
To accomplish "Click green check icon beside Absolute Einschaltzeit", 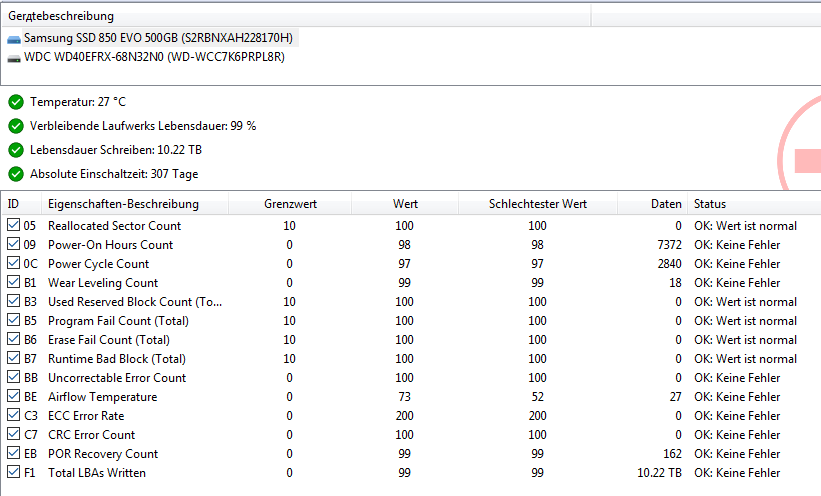I will click(16, 174).
